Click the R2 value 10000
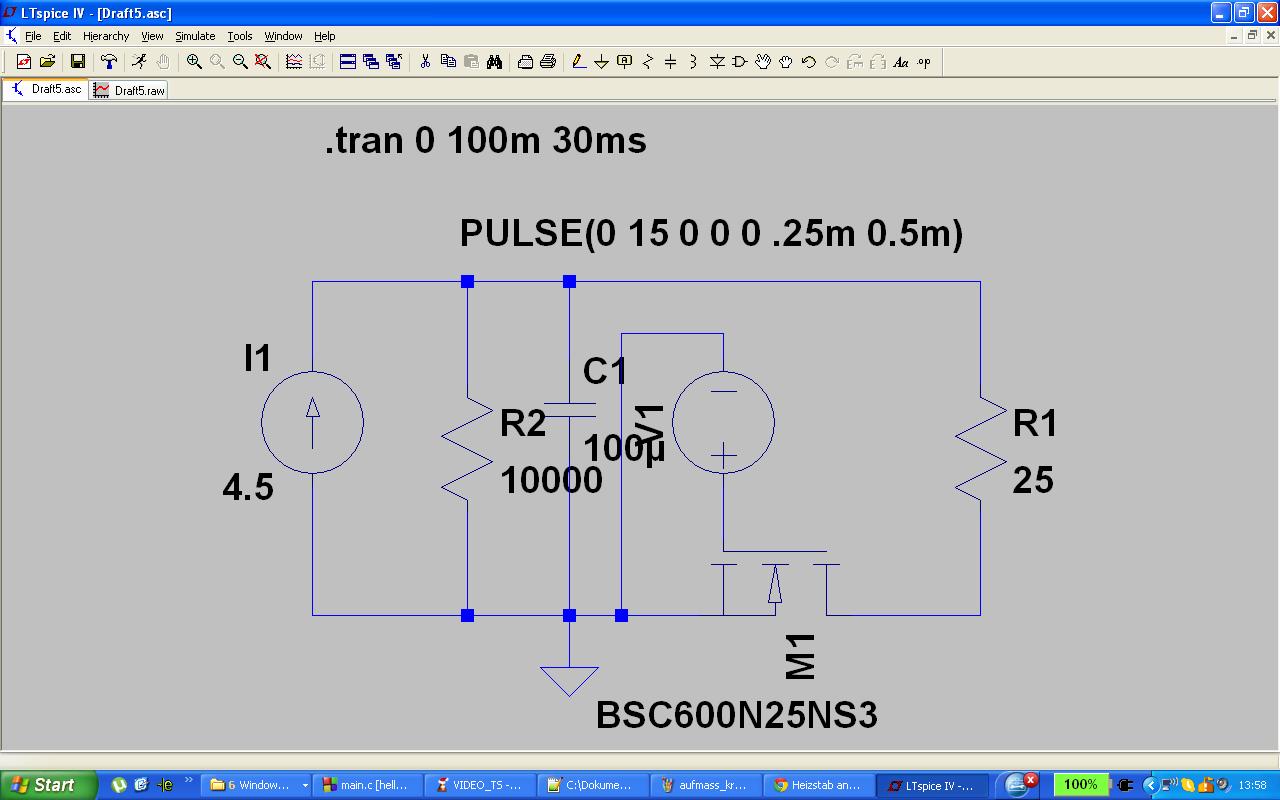The width and height of the screenshot is (1280, 800). [551, 481]
